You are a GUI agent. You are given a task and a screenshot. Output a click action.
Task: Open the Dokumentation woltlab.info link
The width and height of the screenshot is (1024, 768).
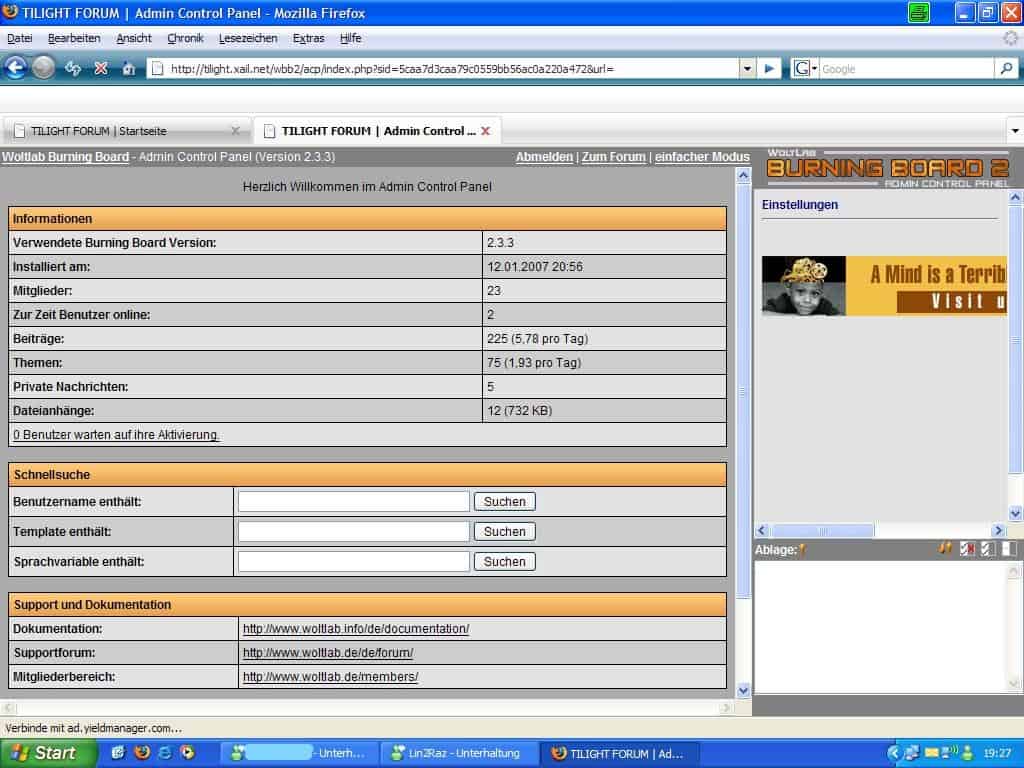356,629
